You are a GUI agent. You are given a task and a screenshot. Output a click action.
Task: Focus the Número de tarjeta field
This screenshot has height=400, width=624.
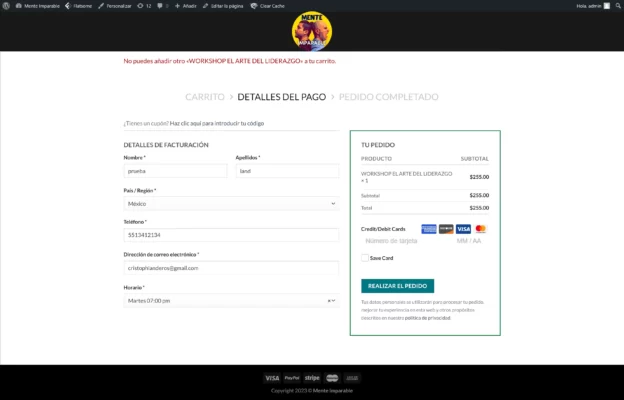point(400,241)
